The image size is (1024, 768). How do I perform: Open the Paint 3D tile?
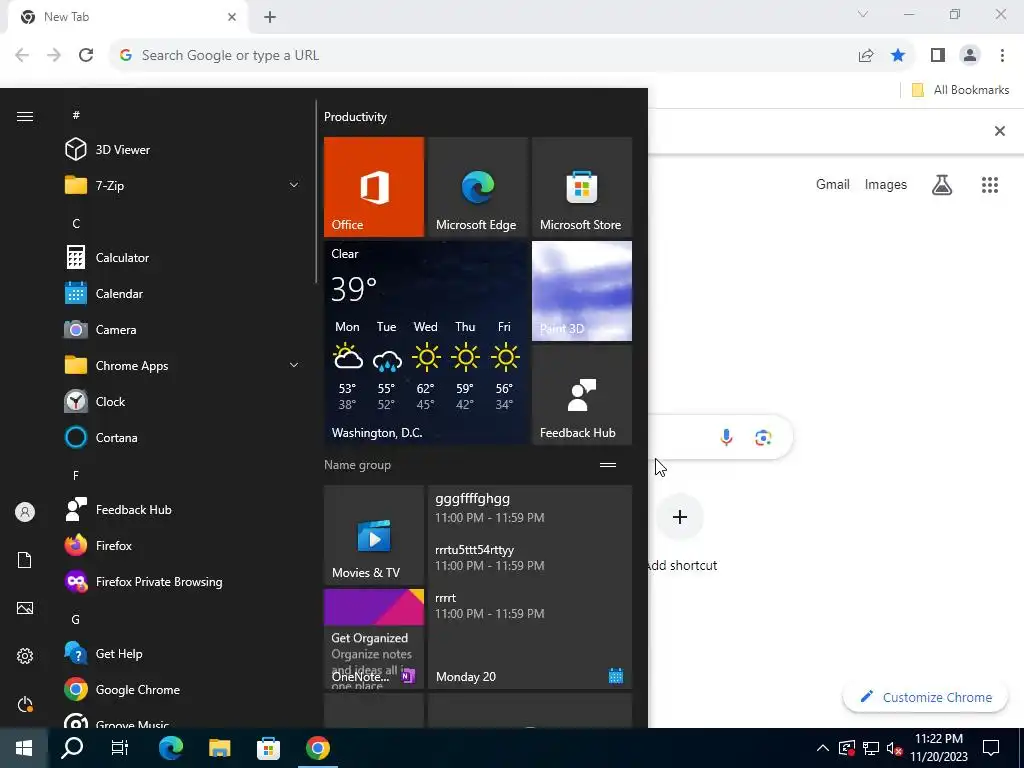(582, 291)
